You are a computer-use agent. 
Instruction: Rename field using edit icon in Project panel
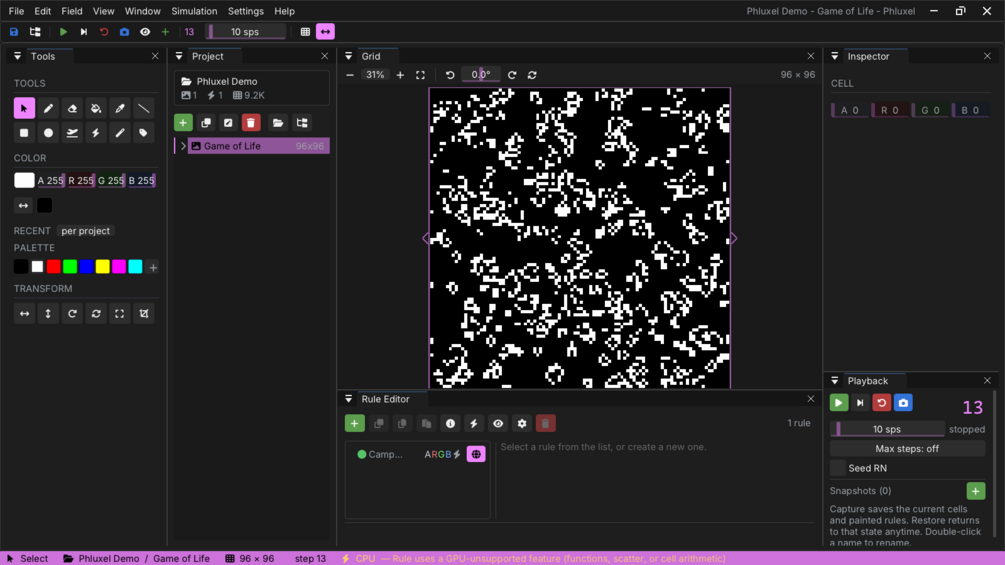[228, 122]
